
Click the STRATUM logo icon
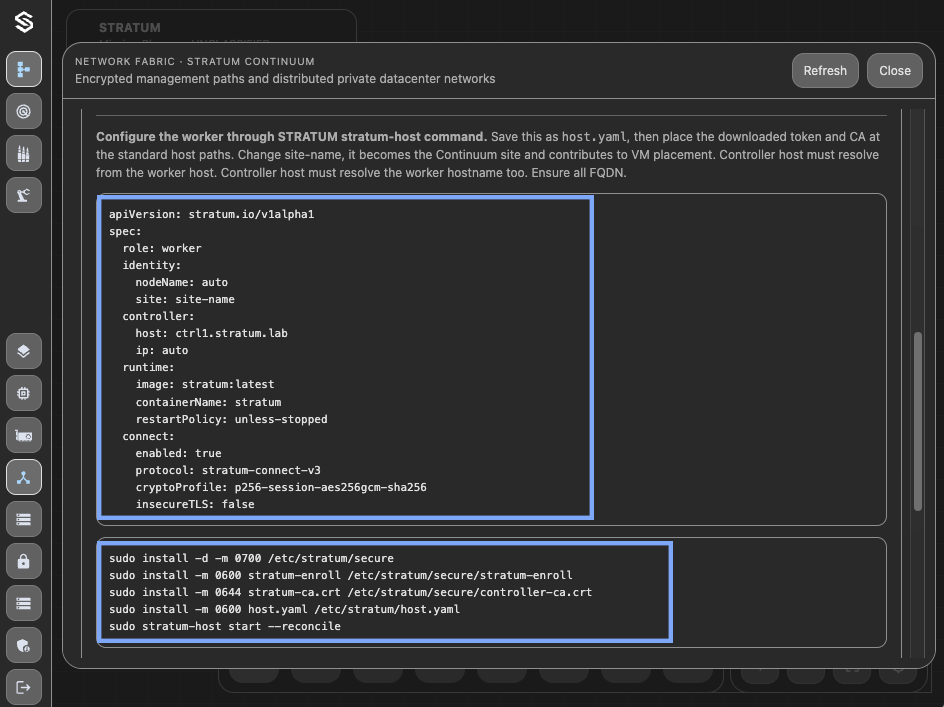pyautogui.click(x=23, y=22)
